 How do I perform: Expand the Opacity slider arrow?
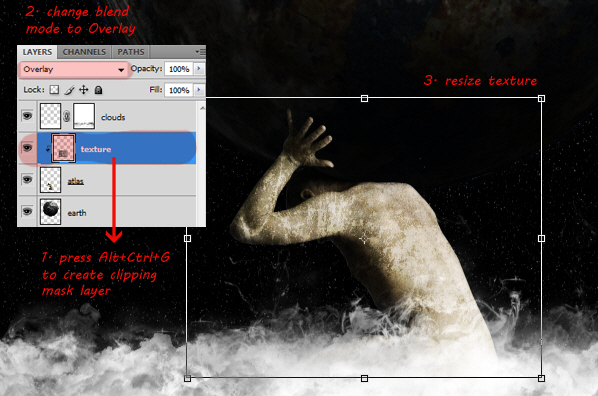point(199,69)
